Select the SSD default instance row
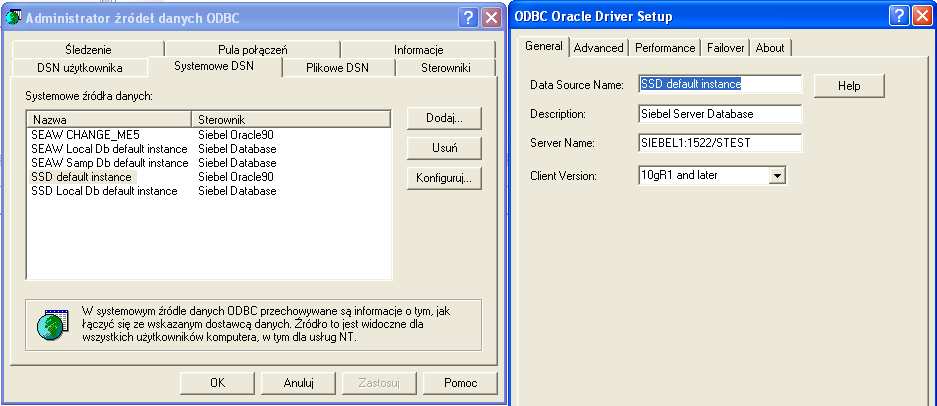Image resolution: width=937 pixels, height=406 pixels. (x=209, y=177)
